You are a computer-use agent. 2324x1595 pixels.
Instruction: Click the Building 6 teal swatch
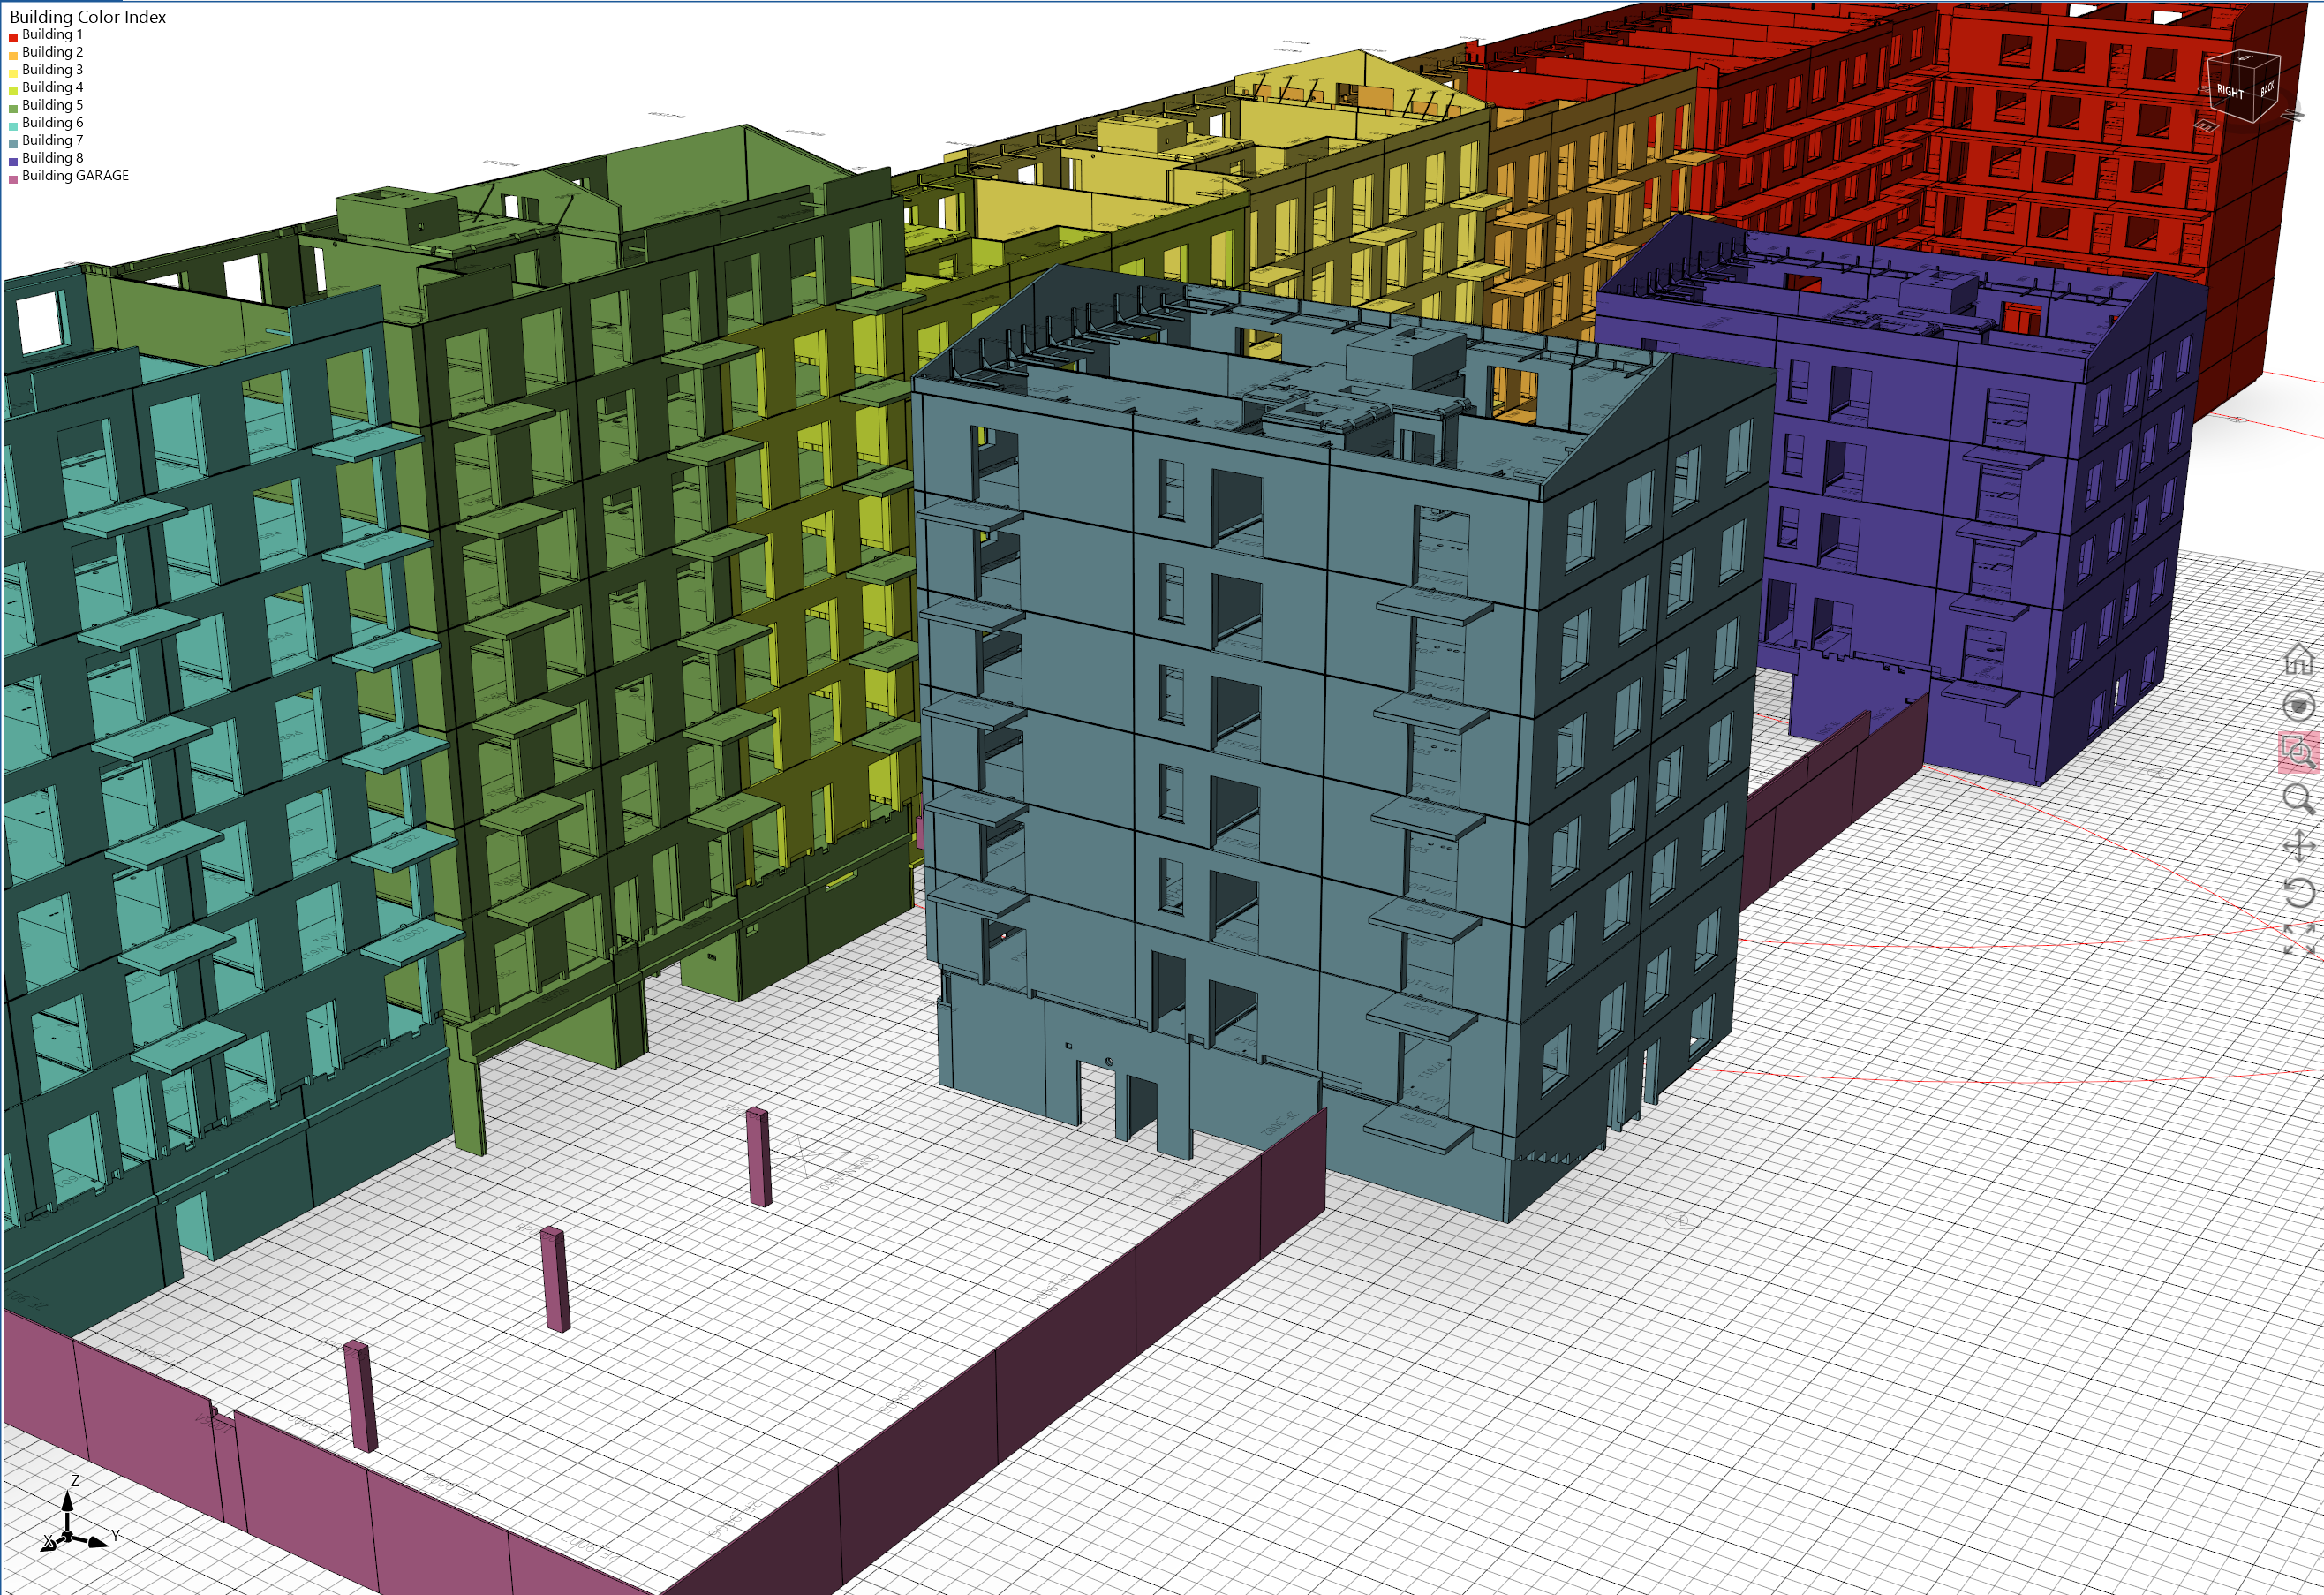pos(13,126)
